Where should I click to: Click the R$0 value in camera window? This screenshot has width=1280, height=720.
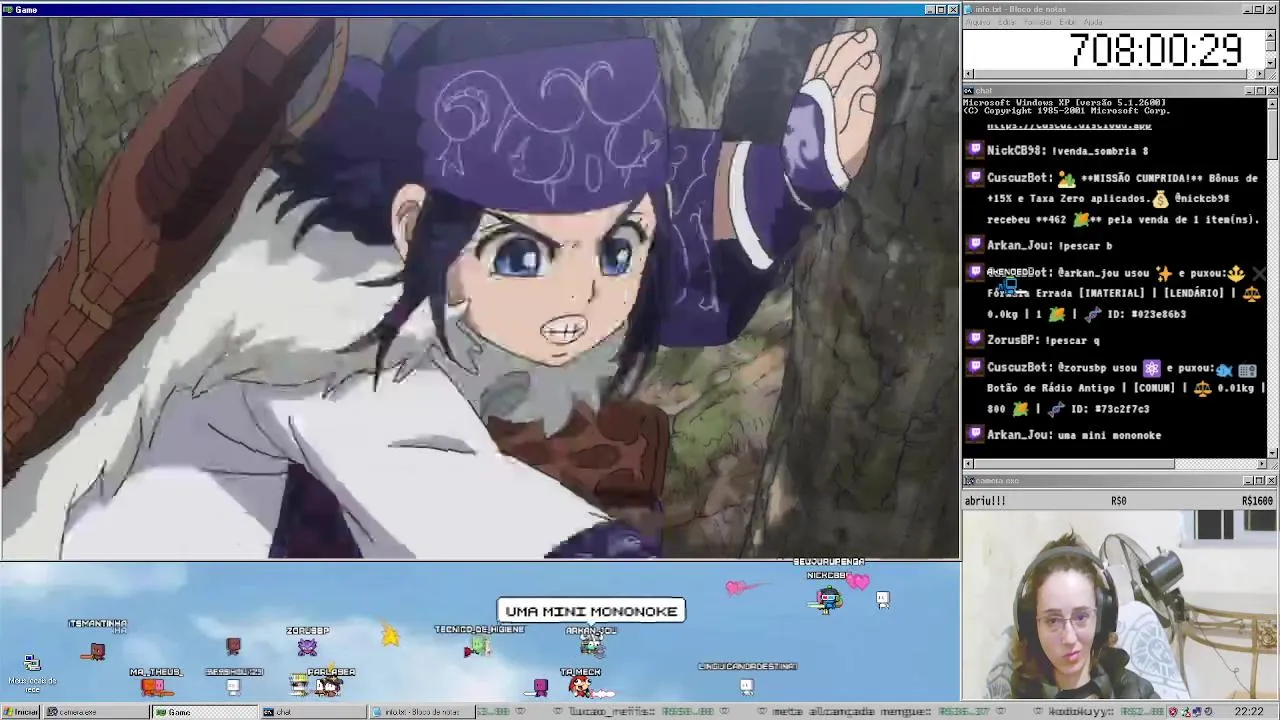pyautogui.click(x=1118, y=501)
